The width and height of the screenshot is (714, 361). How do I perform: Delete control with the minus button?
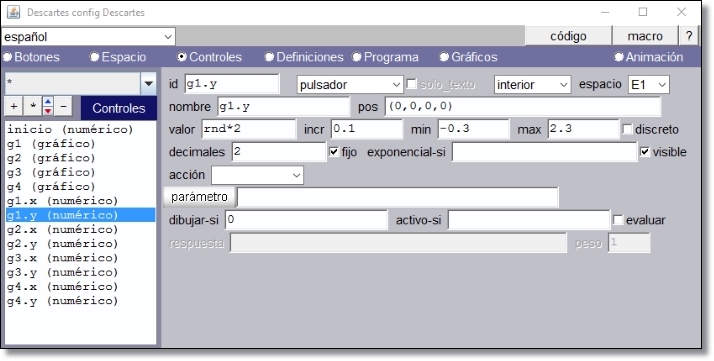tap(63, 107)
